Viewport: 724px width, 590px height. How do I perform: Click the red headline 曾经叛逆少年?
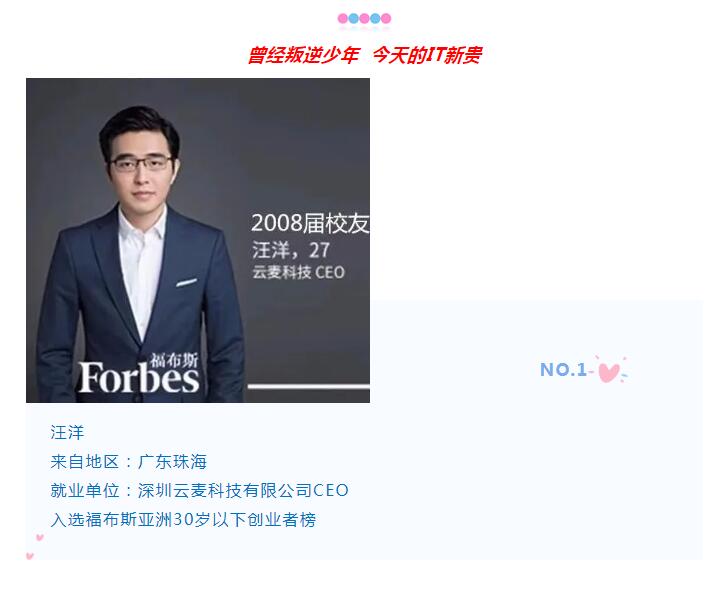(x=303, y=55)
